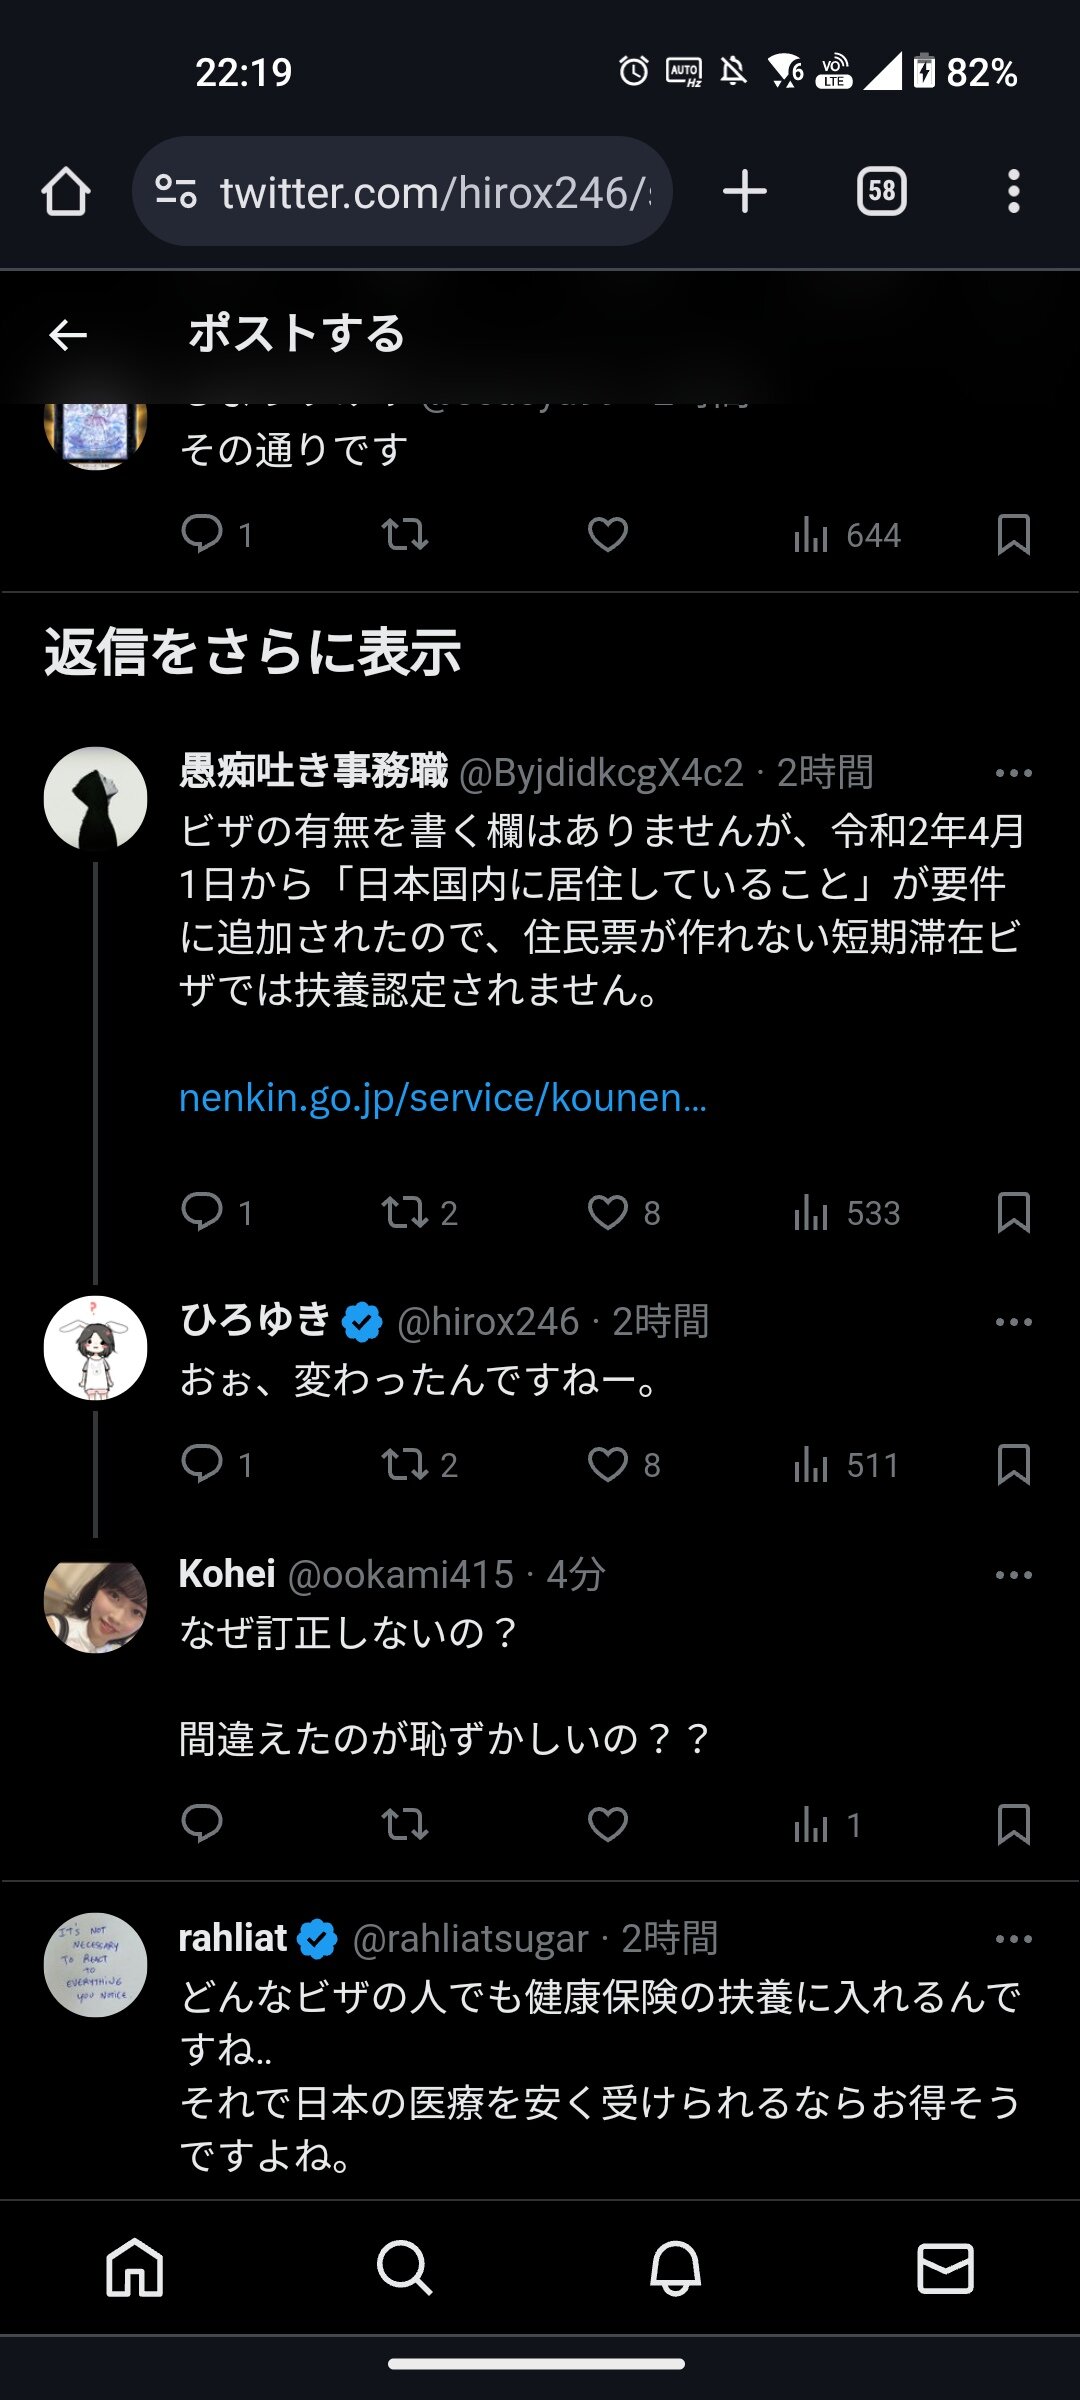Repost the 愚痴吐き事務職 reply

(405, 1212)
